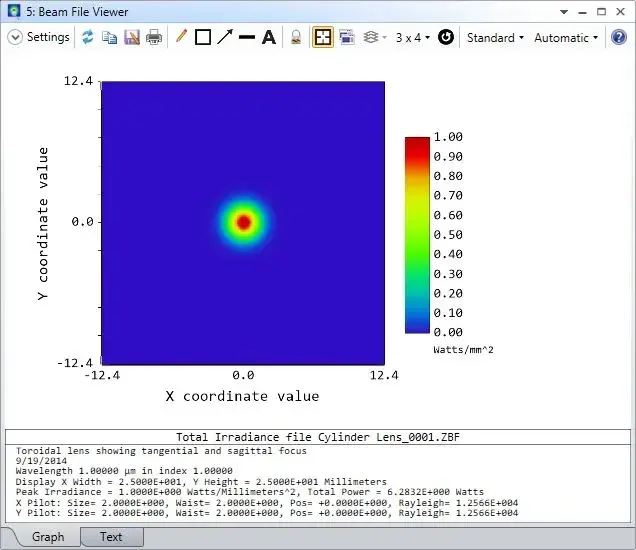Switch to the Text tab
The height and width of the screenshot is (550, 636).
coord(111,537)
